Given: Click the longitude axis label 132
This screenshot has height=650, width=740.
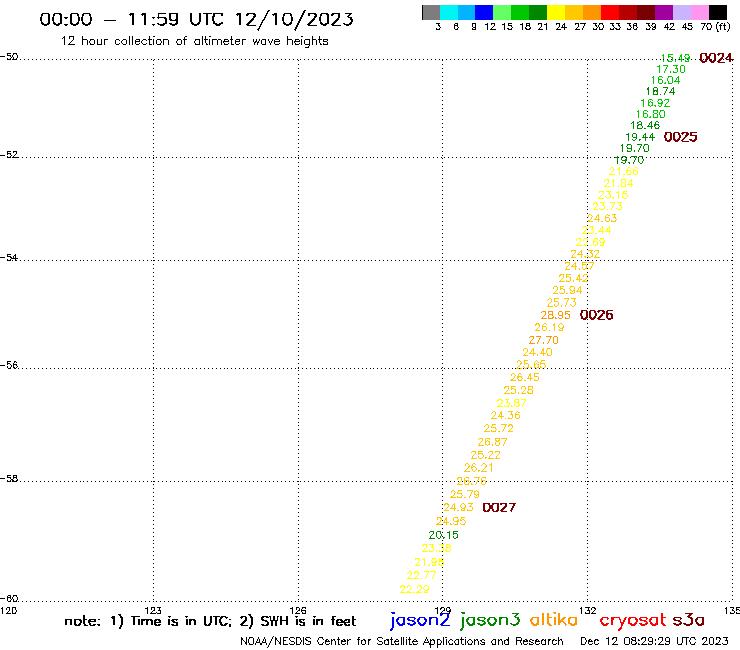Looking at the screenshot, I should tap(588, 610).
